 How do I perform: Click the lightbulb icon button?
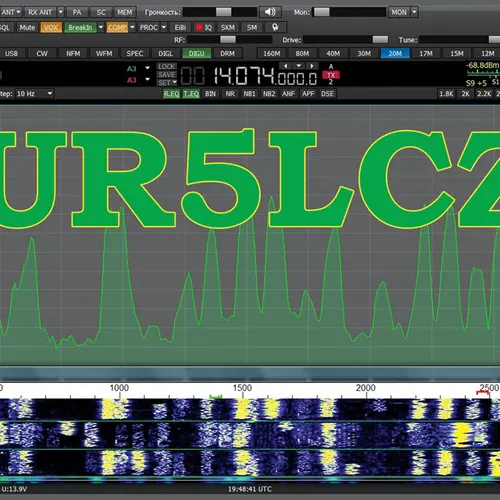[275, 27]
